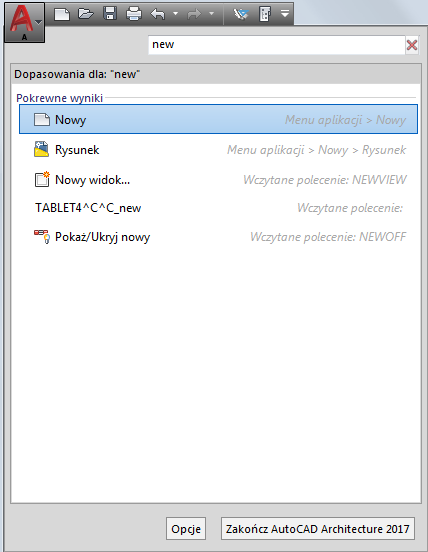
Task: Select the TABLET4^C^C_new result entry
Action: tap(218, 208)
